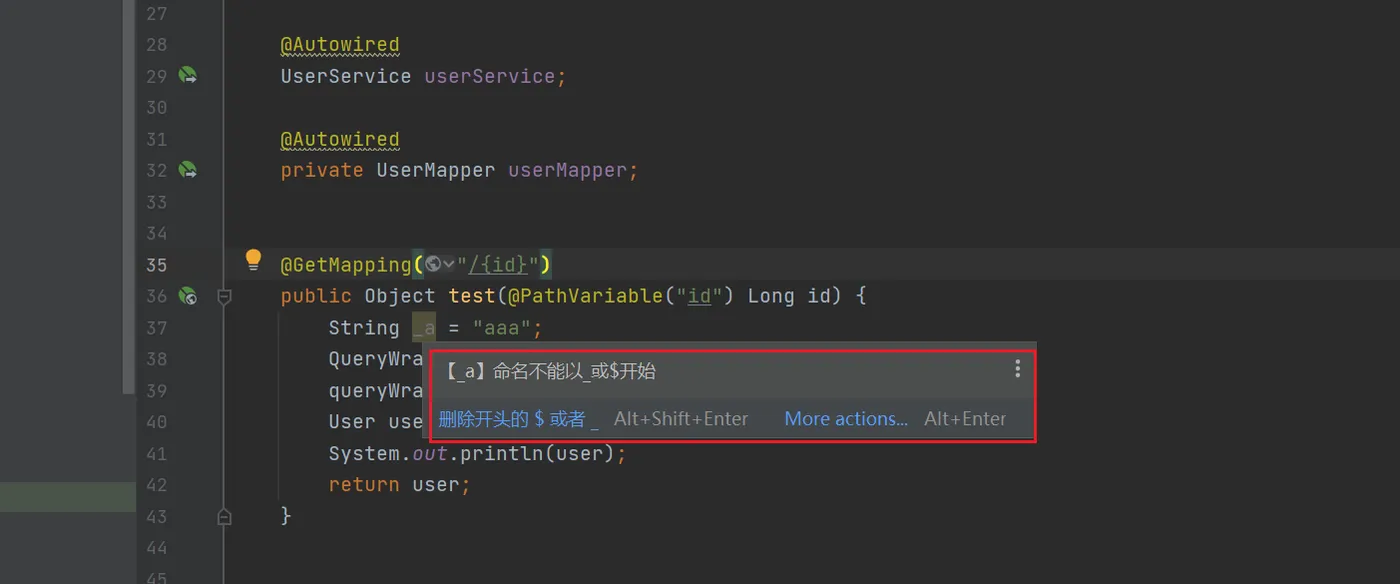Image resolution: width=1400 pixels, height=584 pixels.
Task: Apply the '删除开头的 $ 或者 _' quick fix
Action: tap(518, 419)
